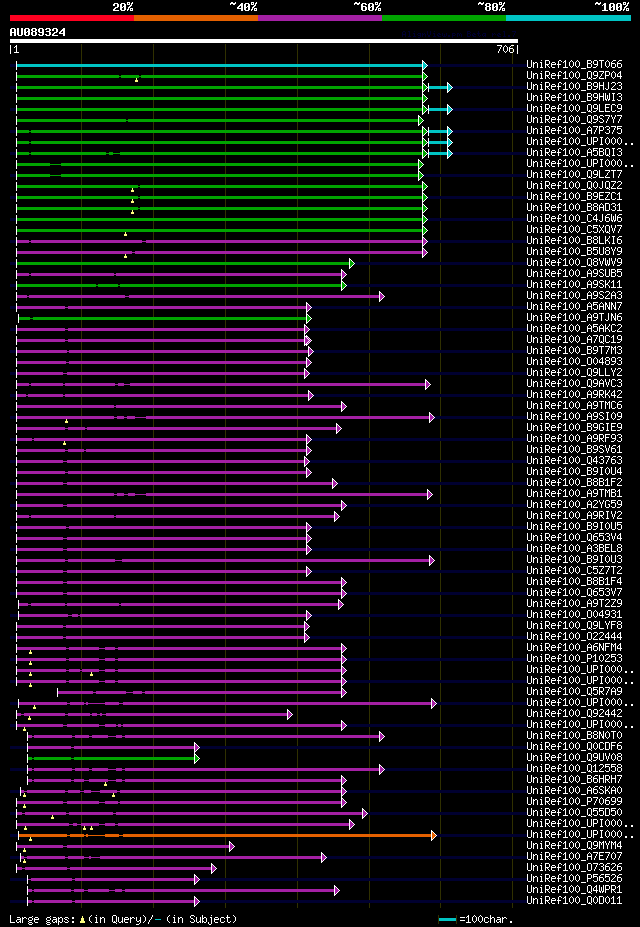This screenshot has height=927, width=640.
Task: Open the UniRef100_Q9S7Y7 hit label
Action: click(x=574, y=120)
